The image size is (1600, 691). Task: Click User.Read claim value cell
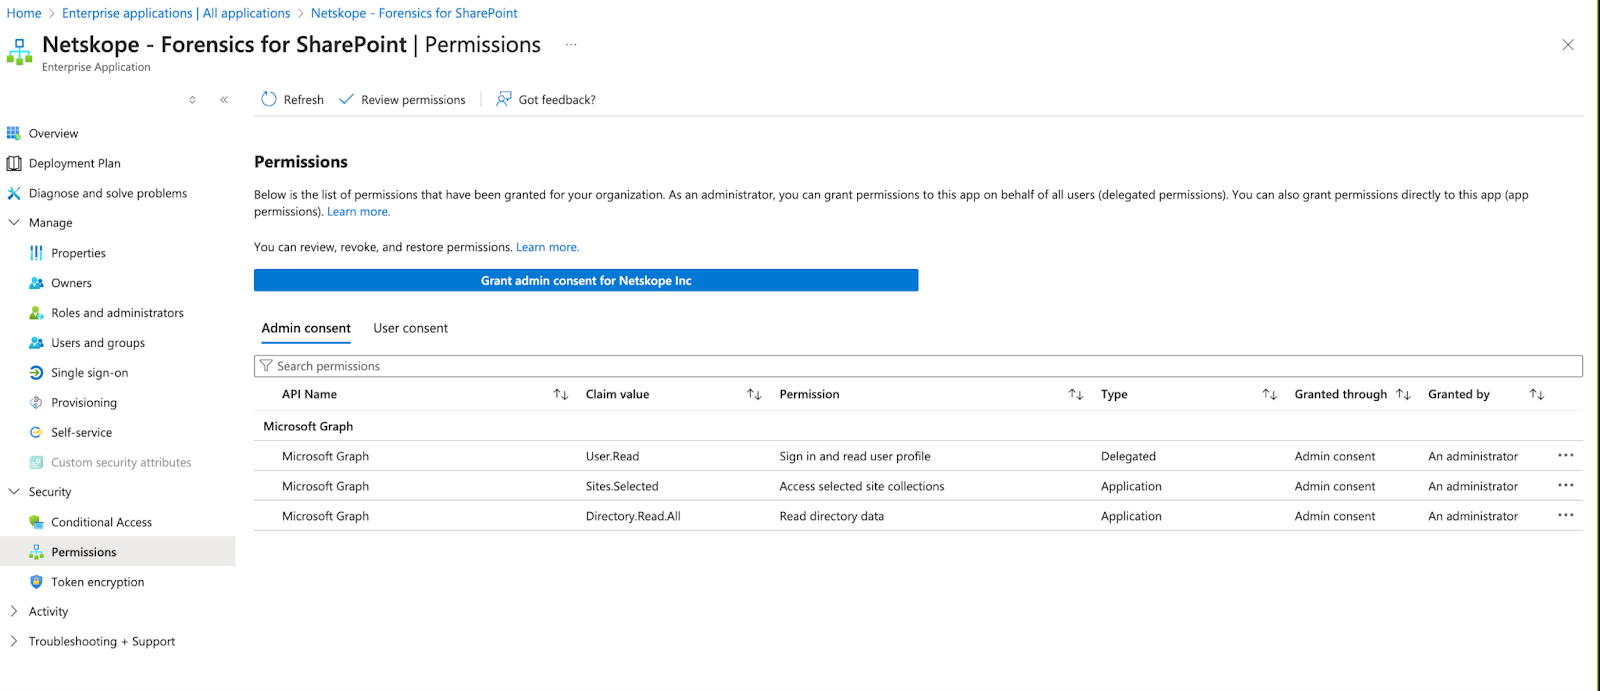coord(612,456)
